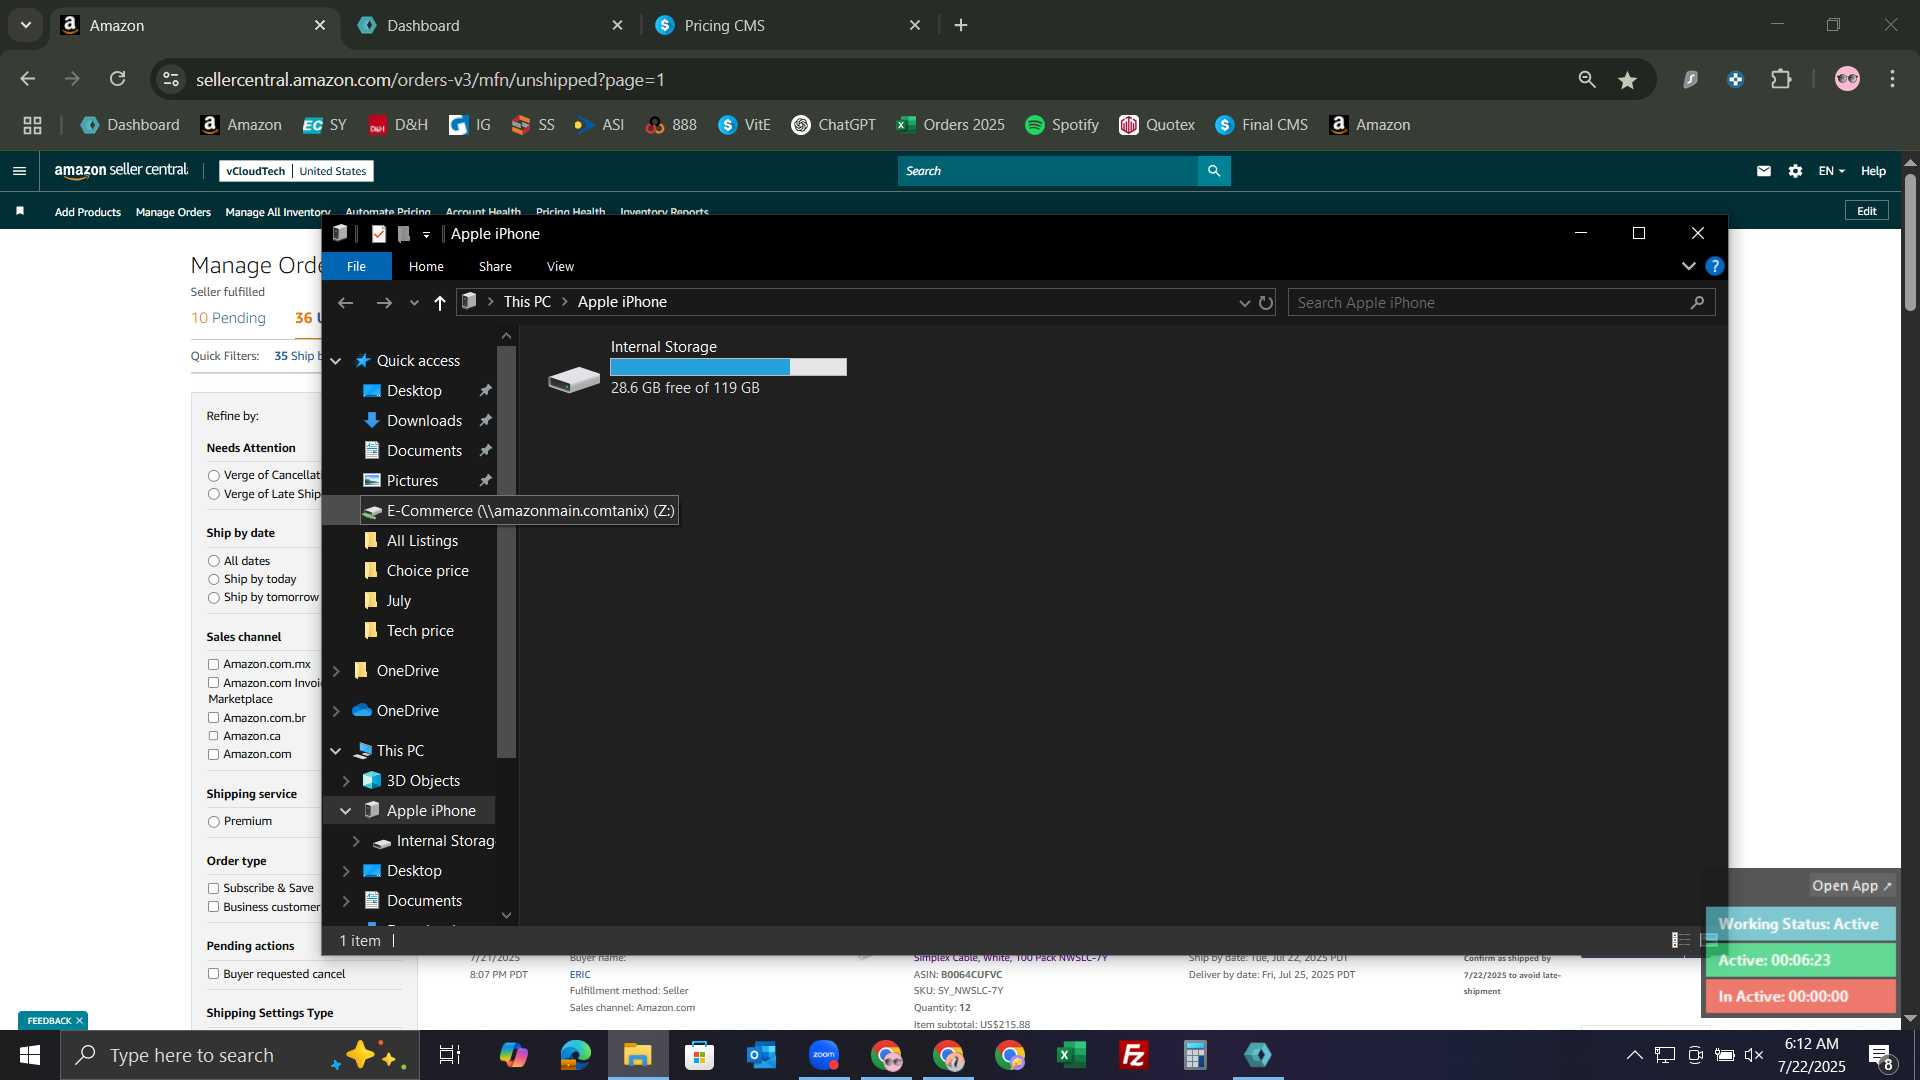Open ChatGPT bookmark
This screenshot has height=1080, width=1920.
[833, 125]
